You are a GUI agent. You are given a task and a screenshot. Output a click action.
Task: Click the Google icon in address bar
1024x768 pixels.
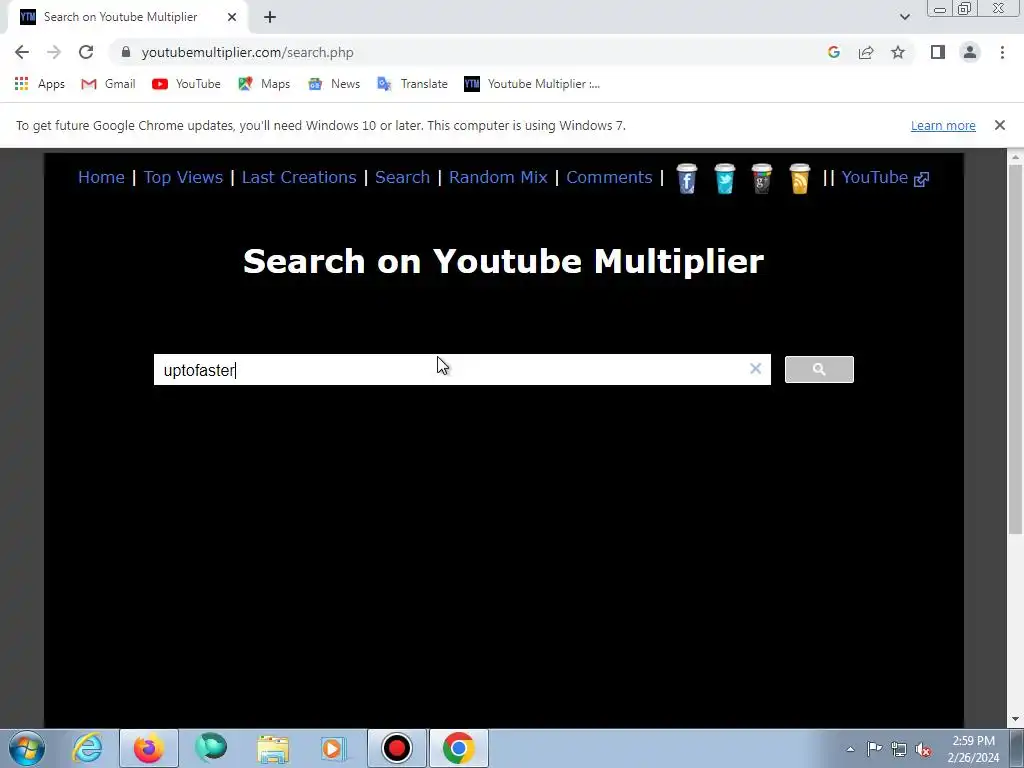[833, 52]
